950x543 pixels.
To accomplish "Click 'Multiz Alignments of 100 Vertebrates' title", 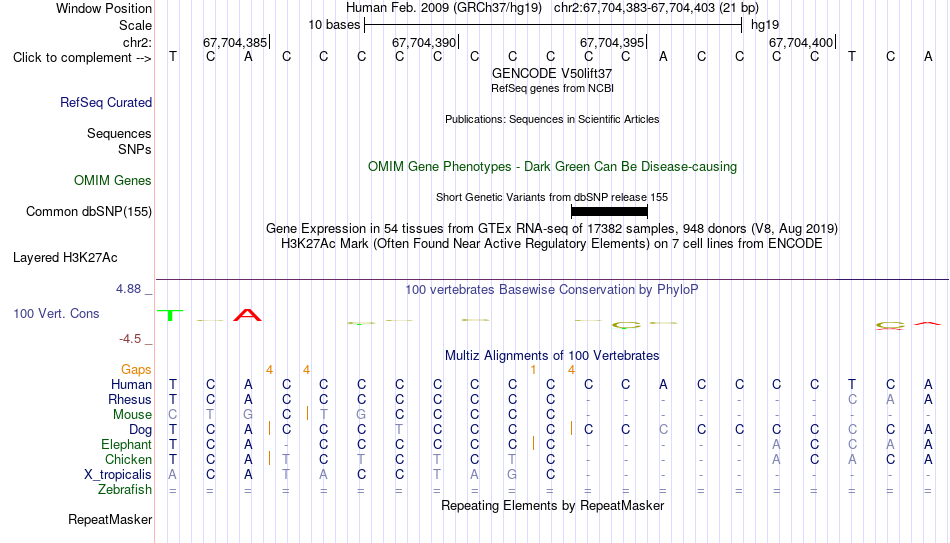I will click(552, 356).
